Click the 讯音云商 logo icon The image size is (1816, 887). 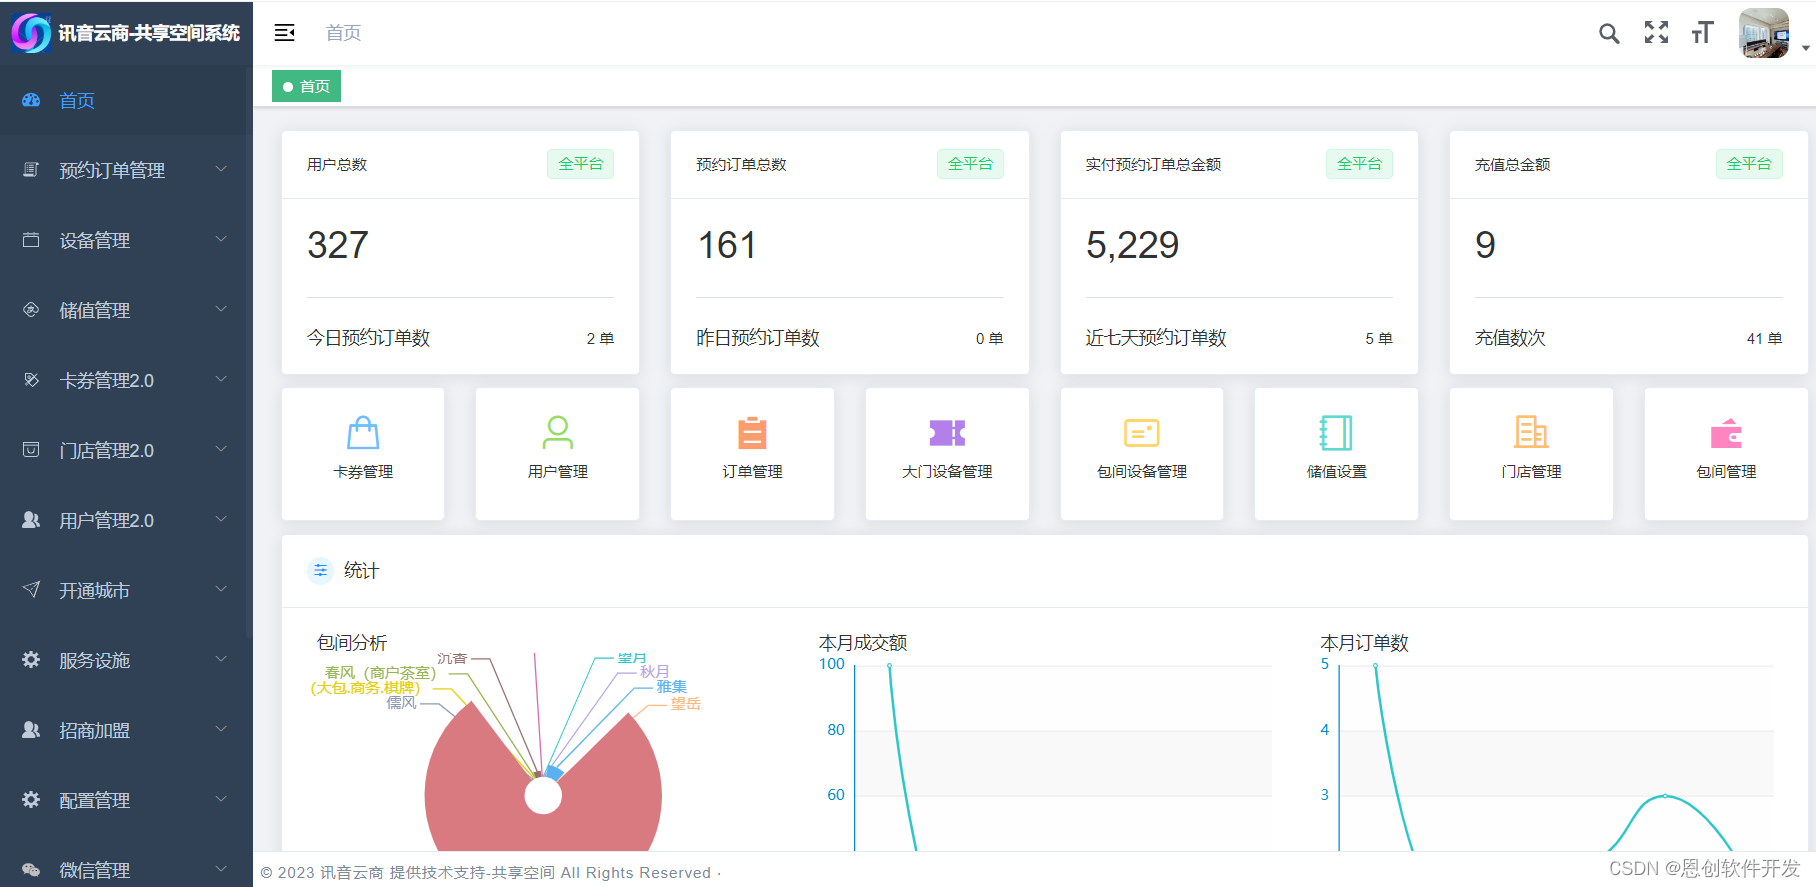pos(31,33)
